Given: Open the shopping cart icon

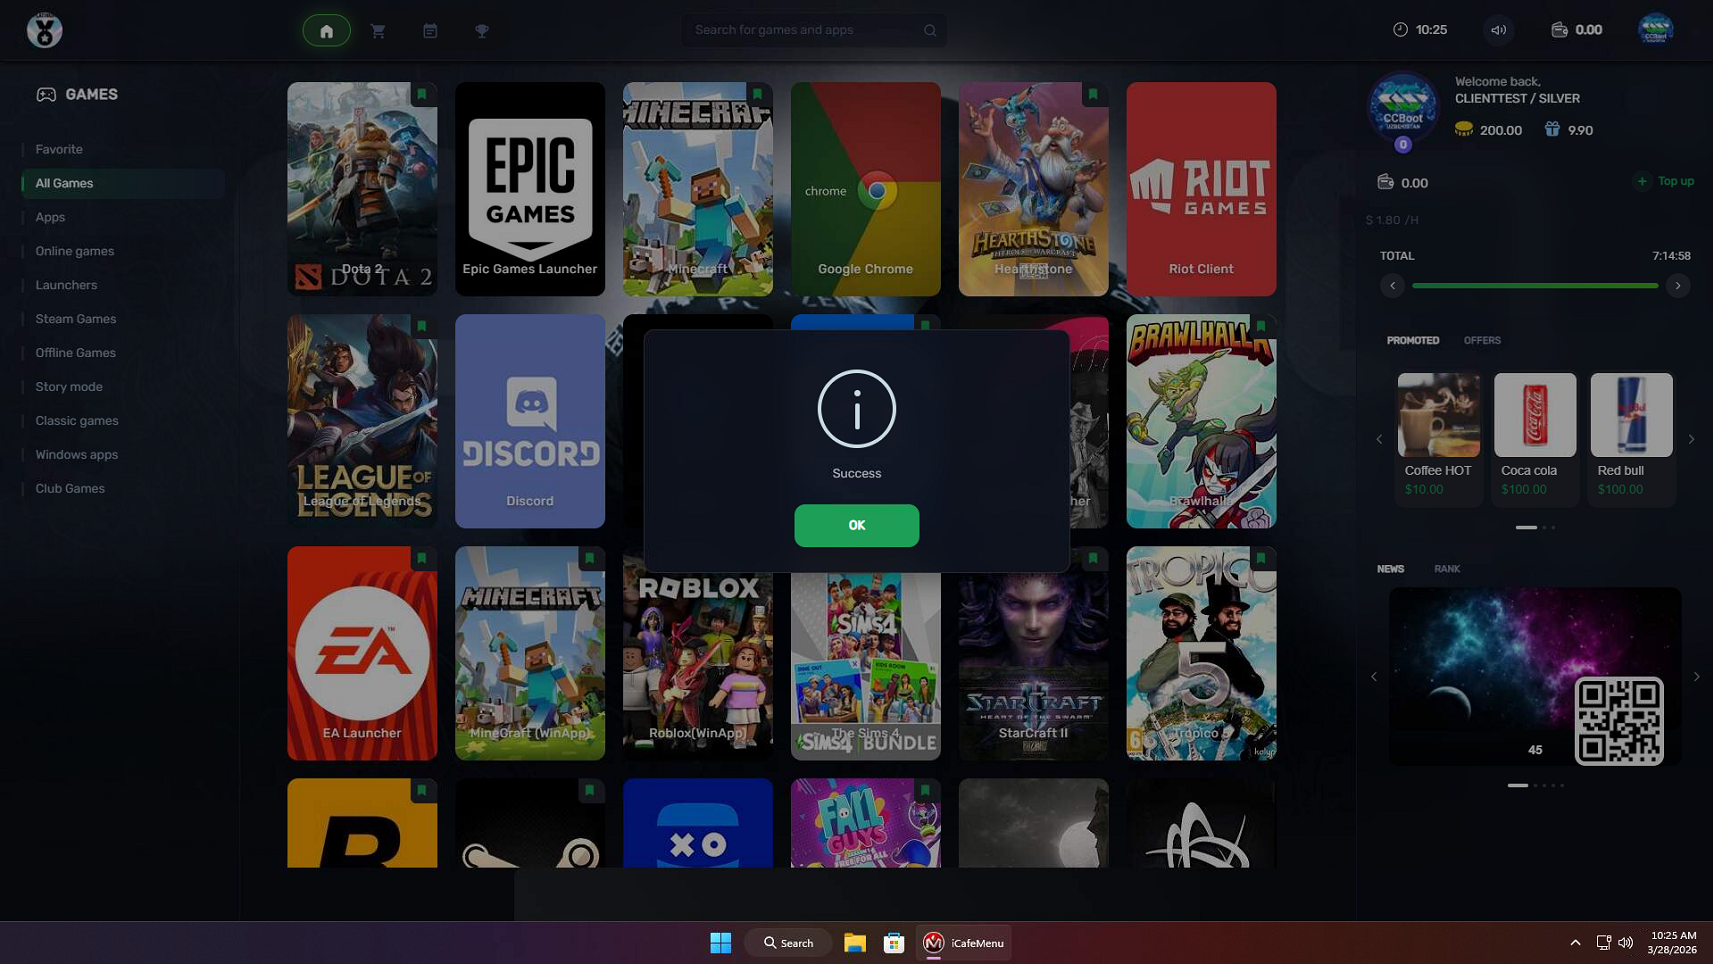Looking at the screenshot, I should click(x=378, y=31).
